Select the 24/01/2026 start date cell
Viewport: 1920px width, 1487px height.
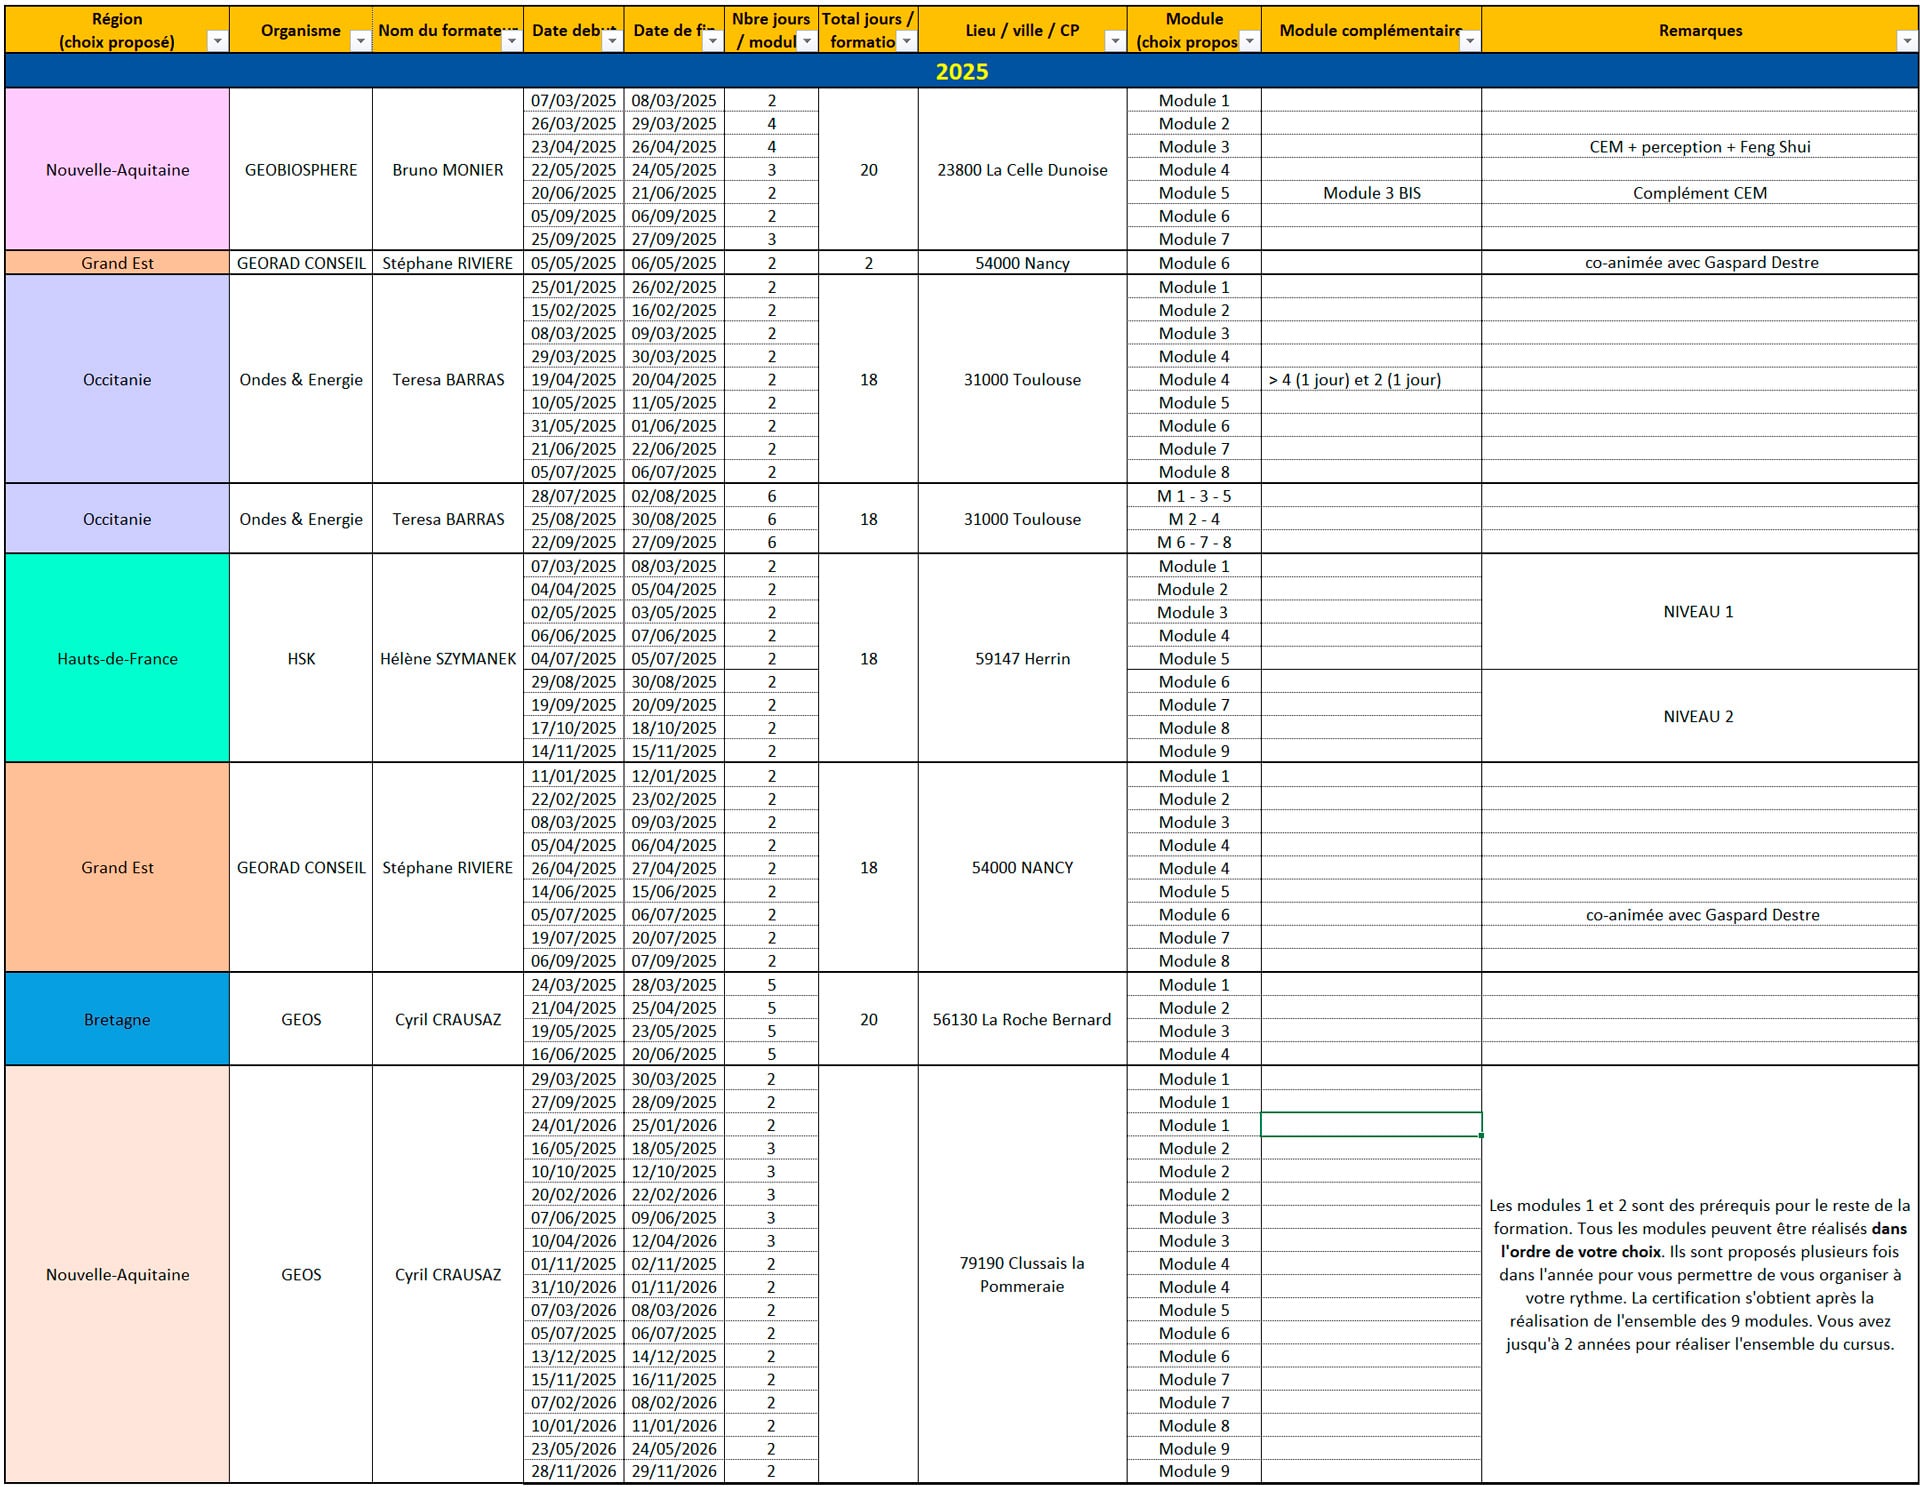click(574, 1125)
